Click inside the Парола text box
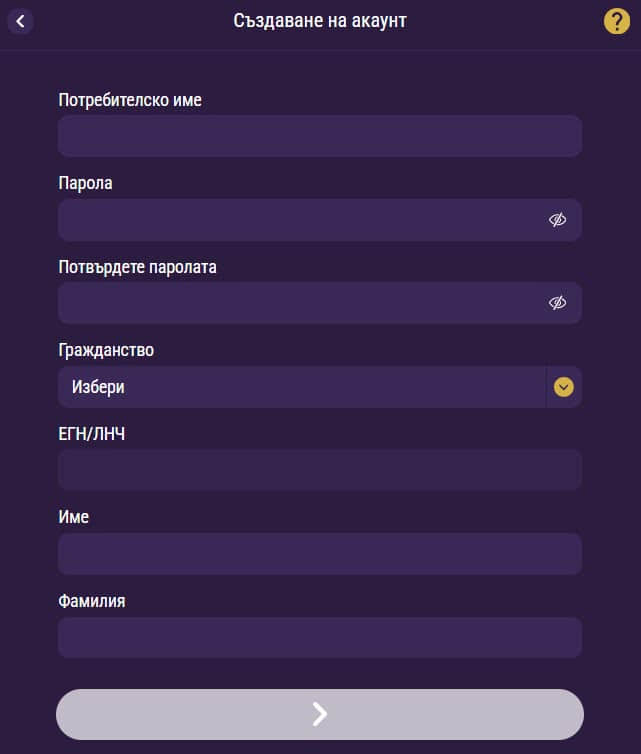Image resolution: width=641 pixels, height=754 pixels. (x=300, y=220)
